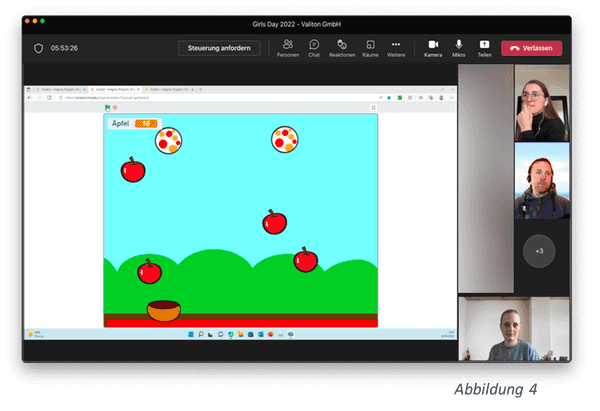Click the Teilen share screen icon
Image resolution: width=600 pixels, height=411 pixels.
485,47
